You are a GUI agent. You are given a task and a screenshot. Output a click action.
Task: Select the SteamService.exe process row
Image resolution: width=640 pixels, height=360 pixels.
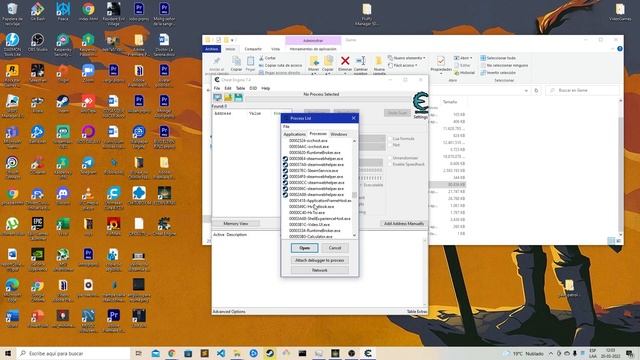click(x=317, y=171)
